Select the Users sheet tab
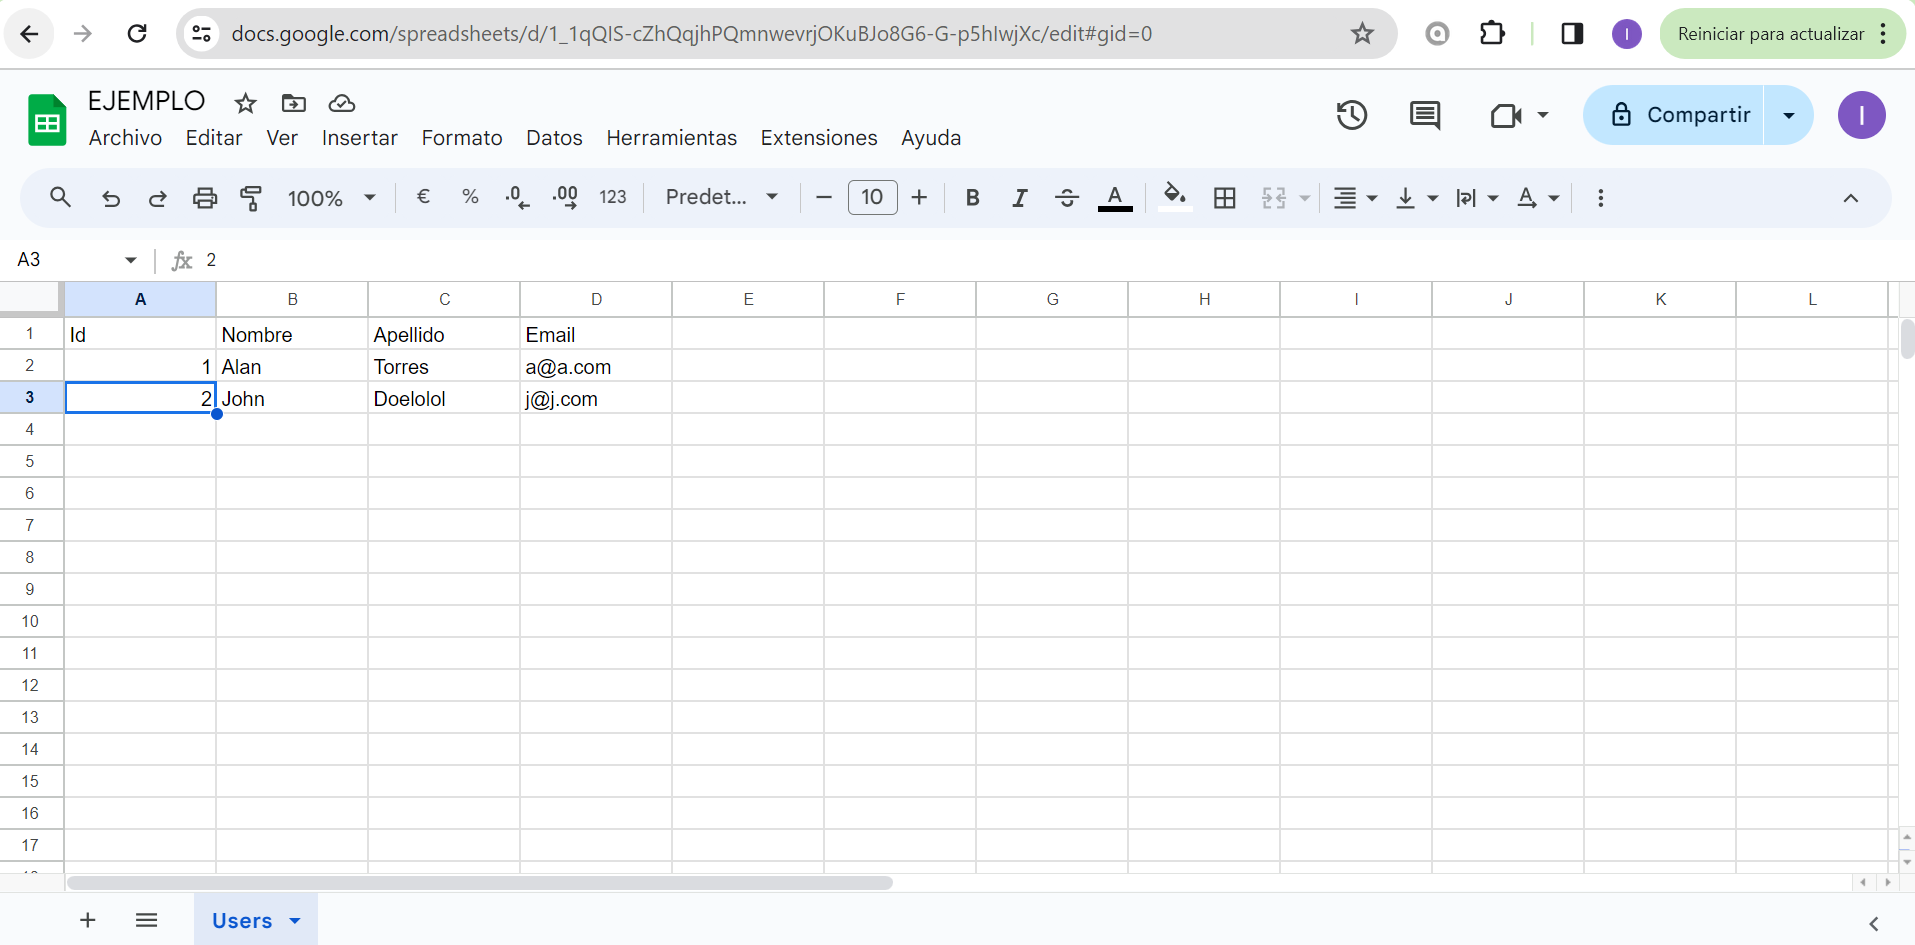This screenshot has height=945, width=1915. click(242, 921)
